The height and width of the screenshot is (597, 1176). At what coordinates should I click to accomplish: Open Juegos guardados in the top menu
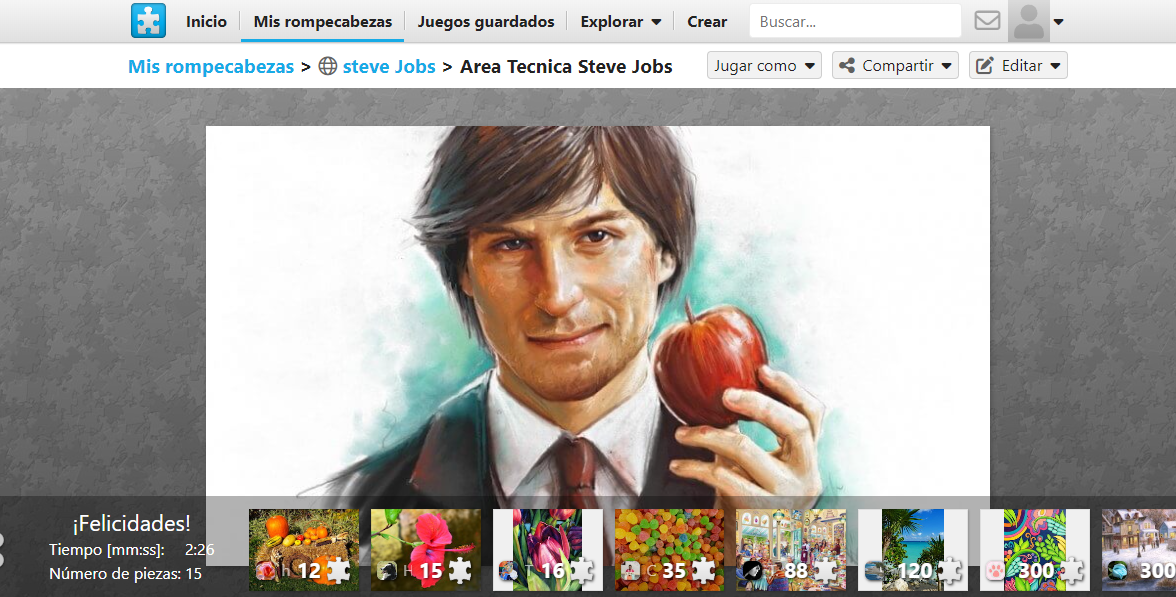click(486, 22)
